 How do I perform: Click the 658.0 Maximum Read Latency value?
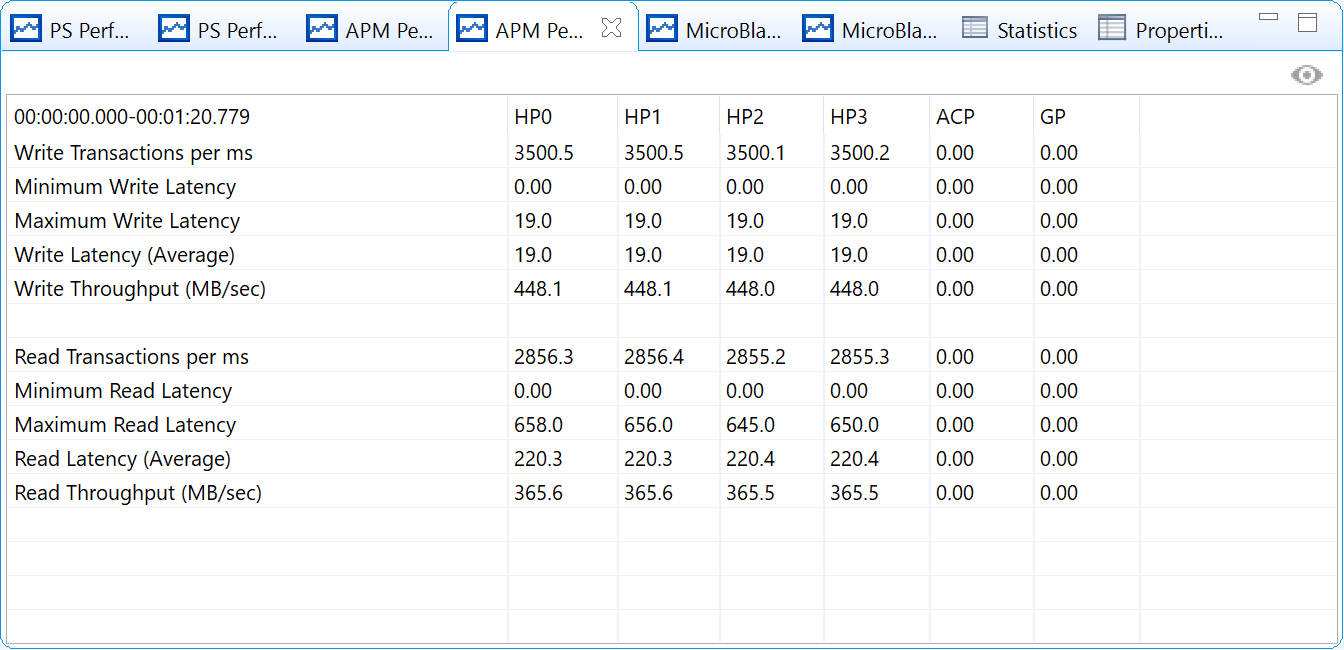tap(538, 425)
